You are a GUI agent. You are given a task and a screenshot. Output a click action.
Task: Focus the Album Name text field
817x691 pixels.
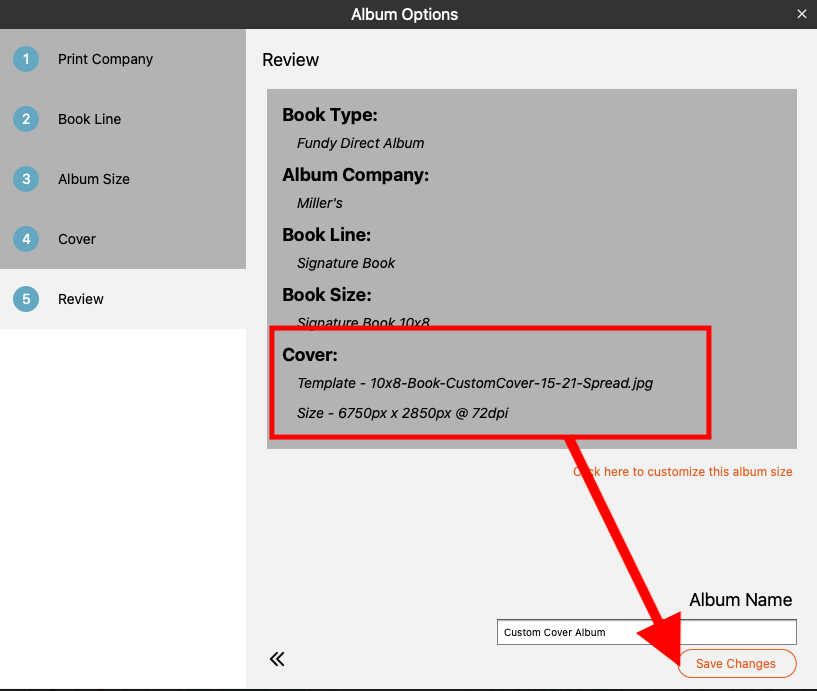coord(647,632)
